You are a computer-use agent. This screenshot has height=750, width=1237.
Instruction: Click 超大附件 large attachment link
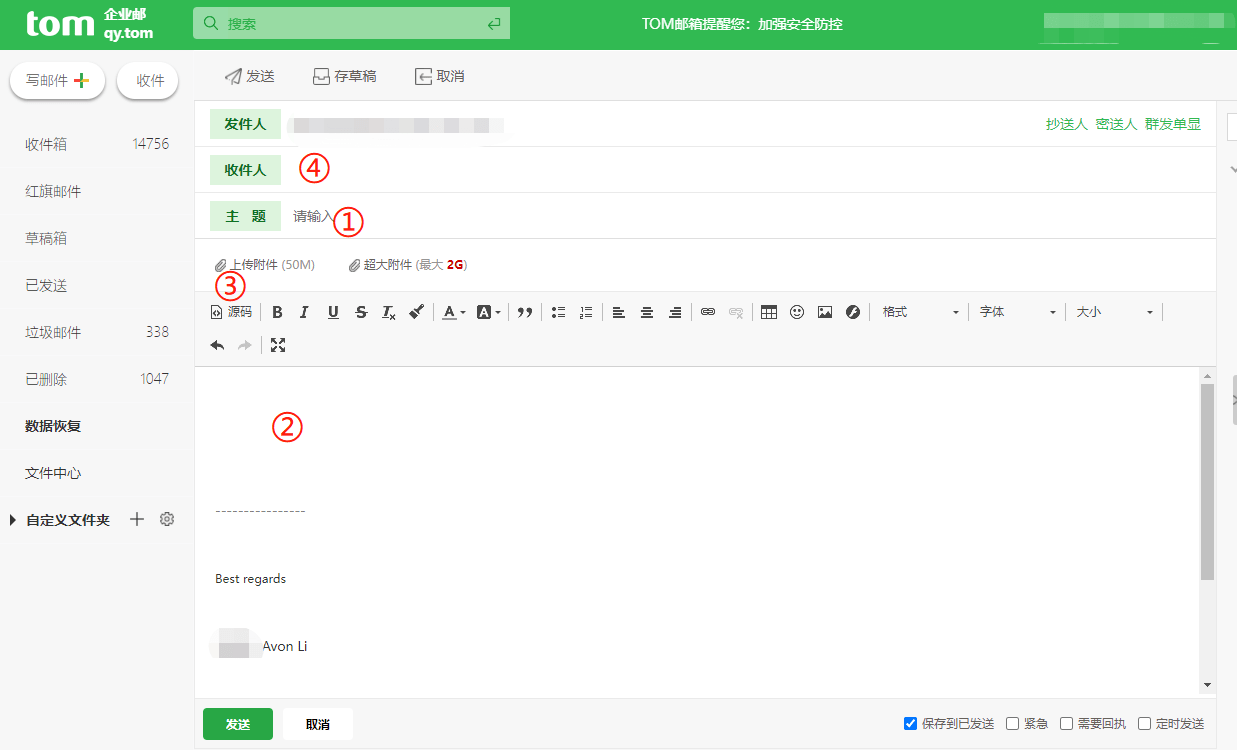(x=408, y=265)
